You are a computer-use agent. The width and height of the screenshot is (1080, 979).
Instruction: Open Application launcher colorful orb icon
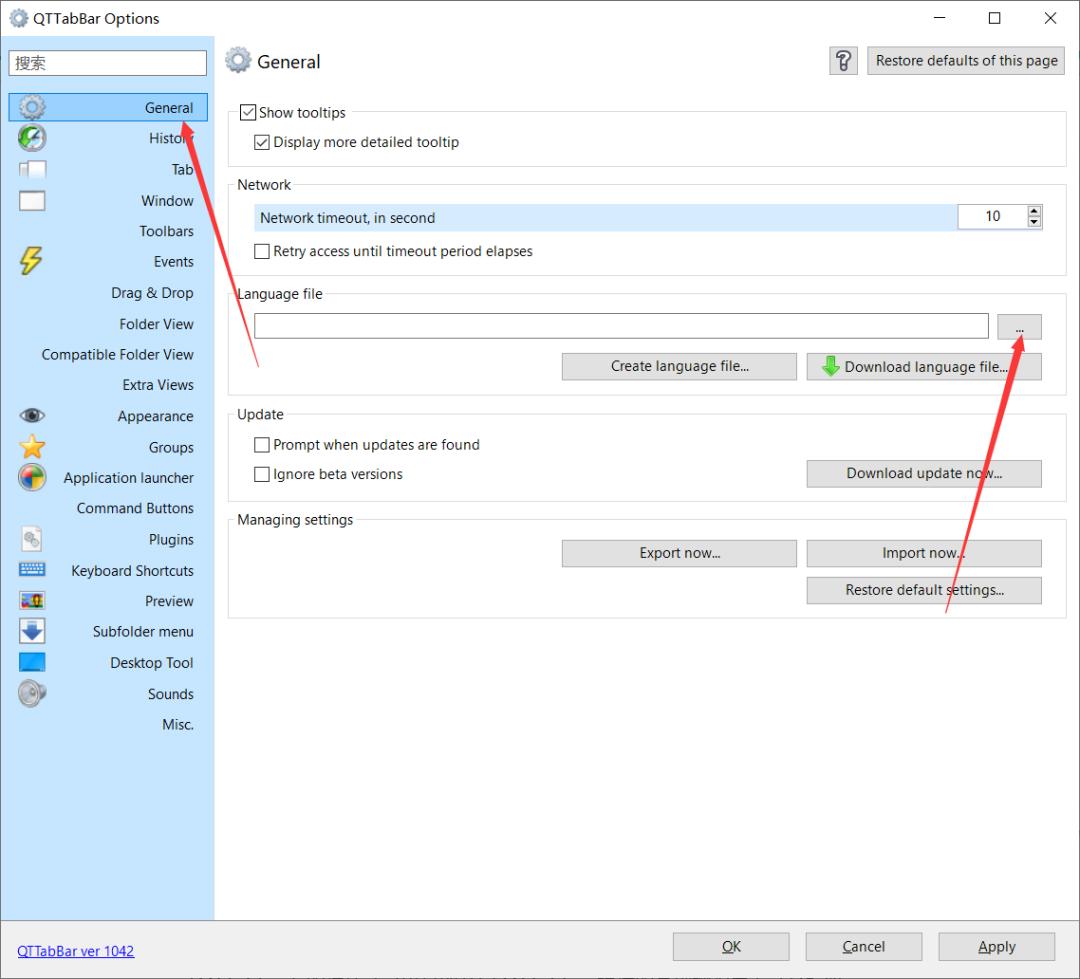coord(32,477)
